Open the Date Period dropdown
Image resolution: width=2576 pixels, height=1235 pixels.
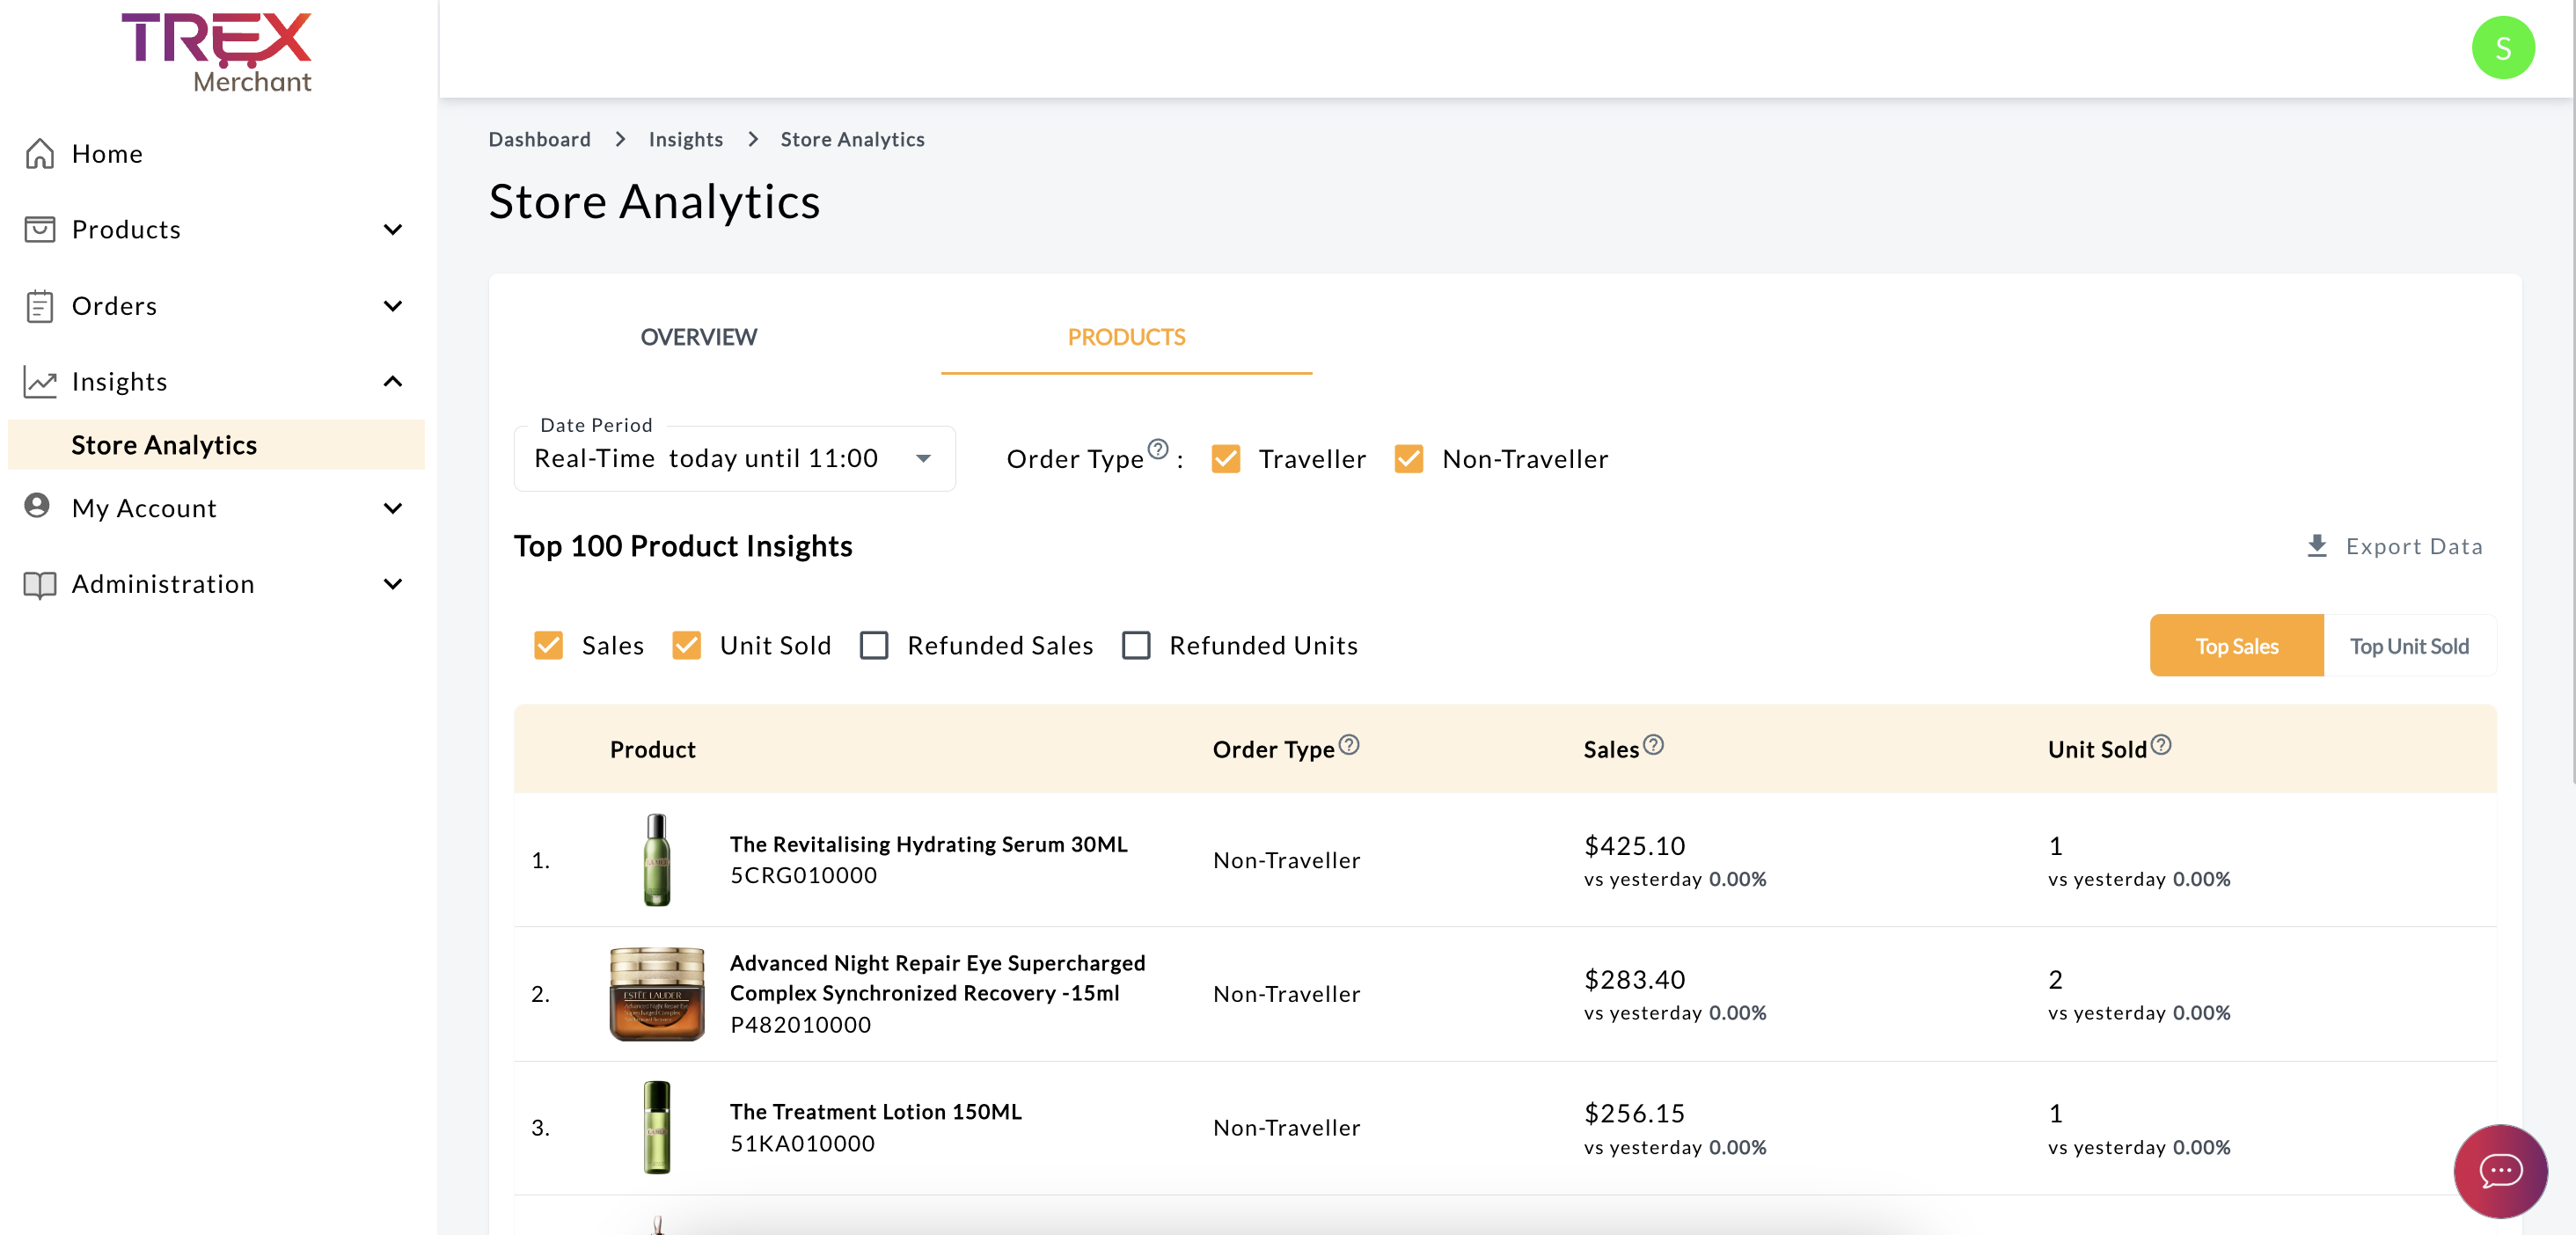pyautogui.click(x=734, y=459)
